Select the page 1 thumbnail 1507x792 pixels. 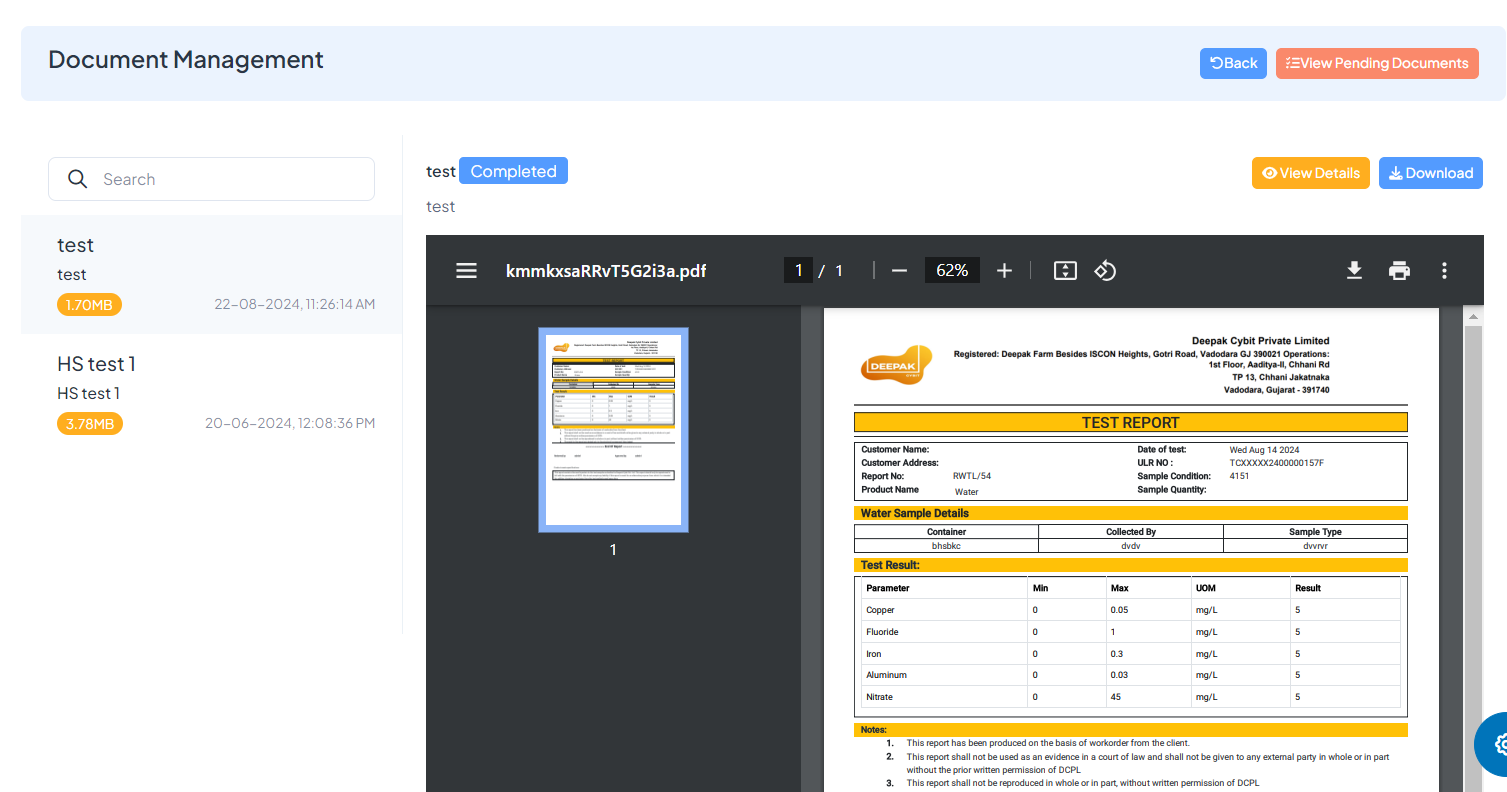click(x=613, y=430)
